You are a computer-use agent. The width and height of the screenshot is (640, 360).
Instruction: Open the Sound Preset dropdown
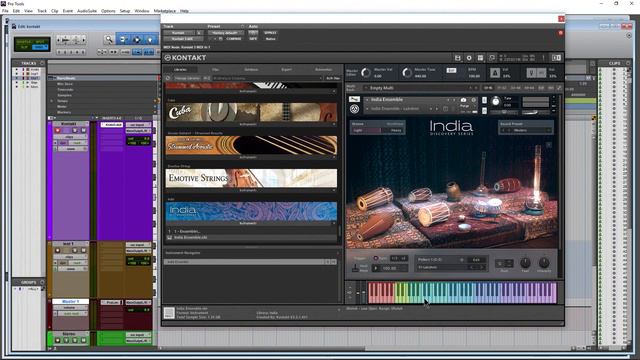point(526,130)
